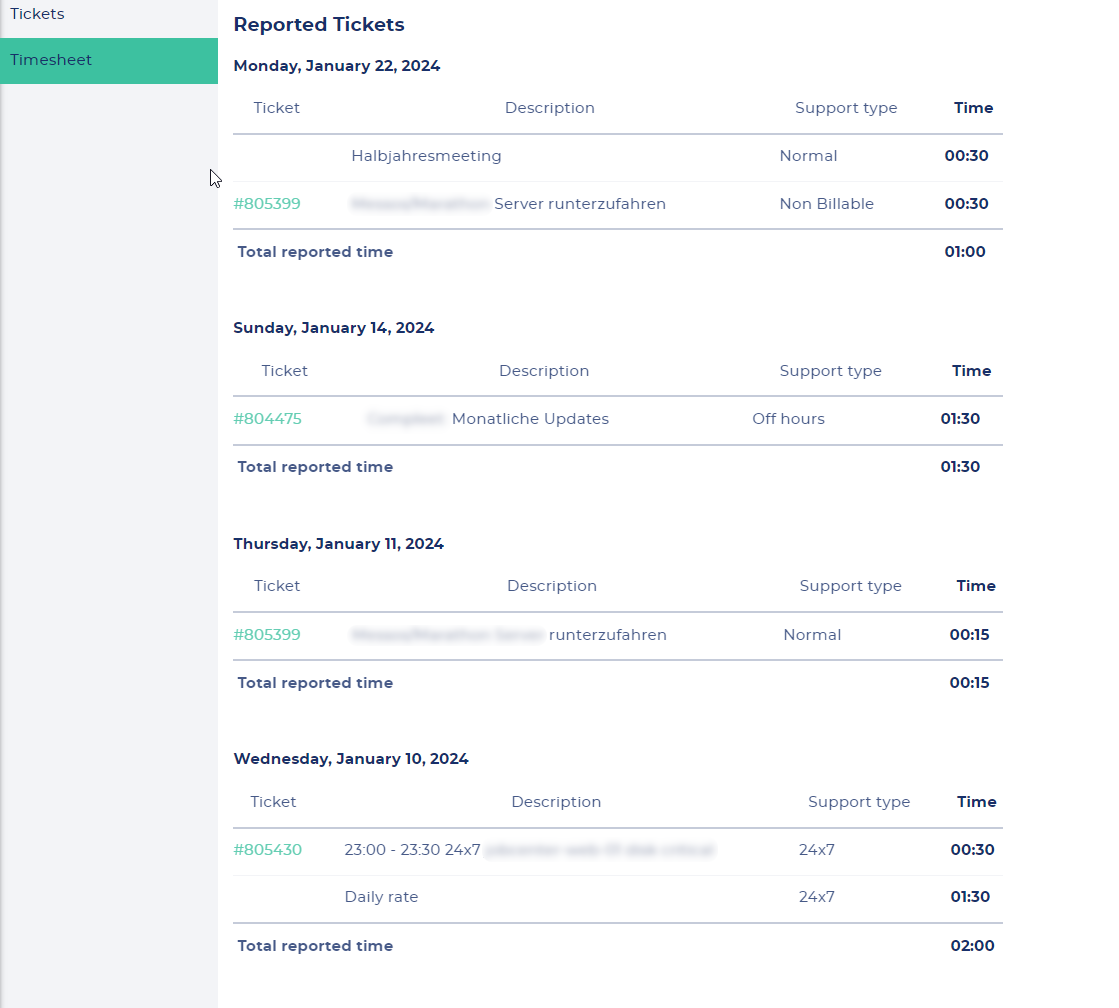Viewport: 1119px width, 1008px height.
Task: Switch to the Tickets sidebar section
Action: 37,14
